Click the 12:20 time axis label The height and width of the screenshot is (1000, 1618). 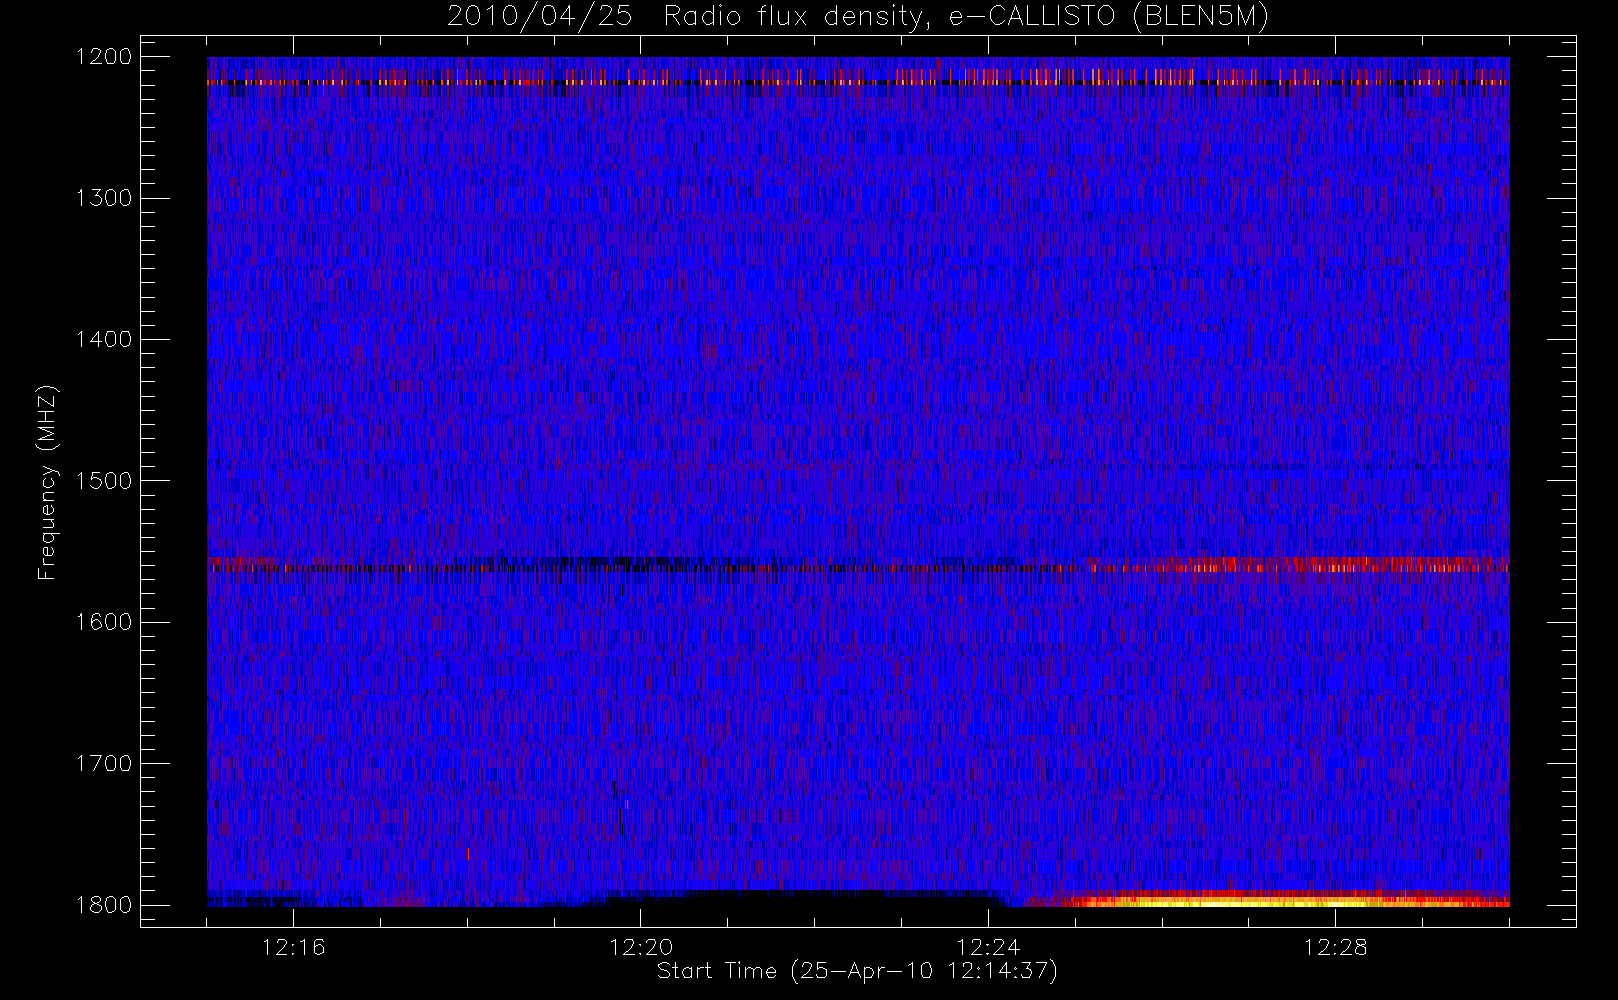click(641, 947)
